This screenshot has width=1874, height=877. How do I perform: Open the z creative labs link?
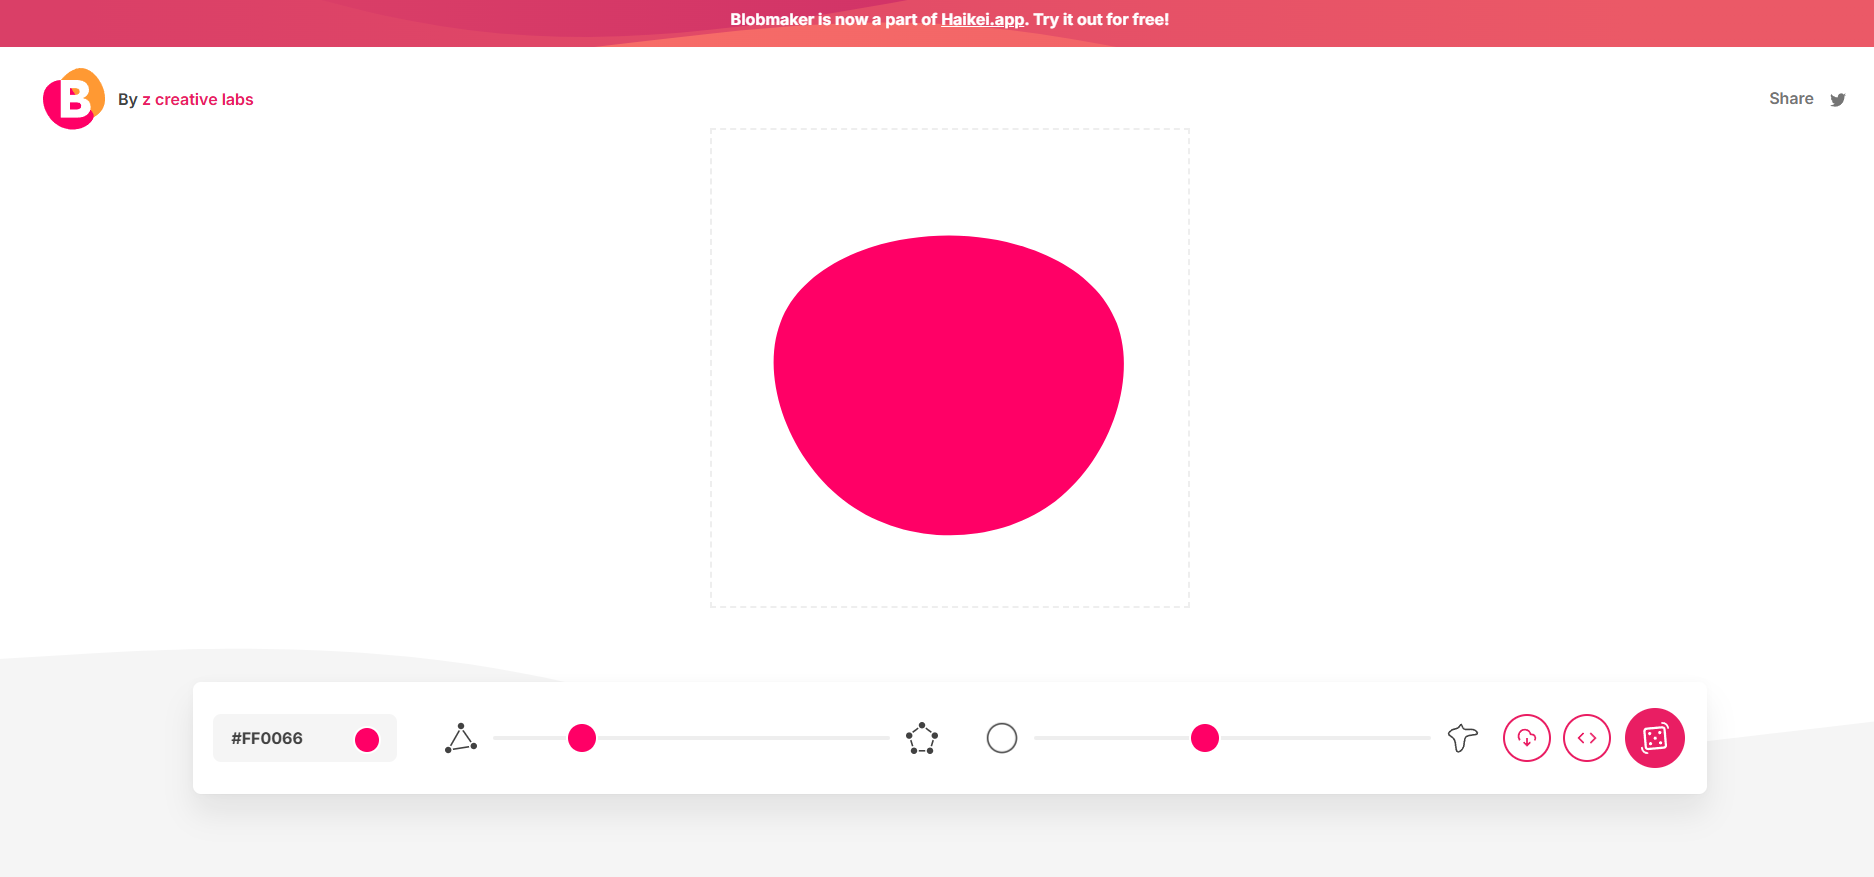pyautogui.click(x=197, y=100)
